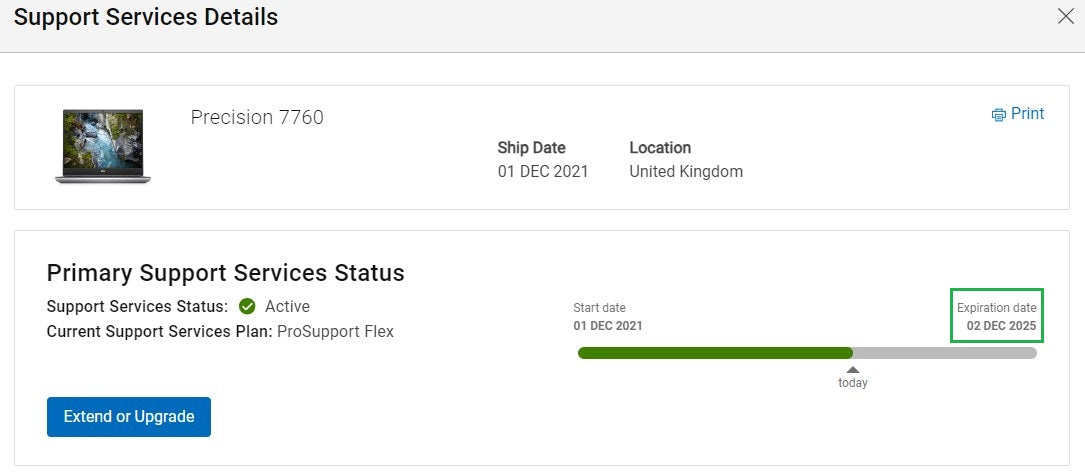Click the Primary Support Services Status heading

225,273
